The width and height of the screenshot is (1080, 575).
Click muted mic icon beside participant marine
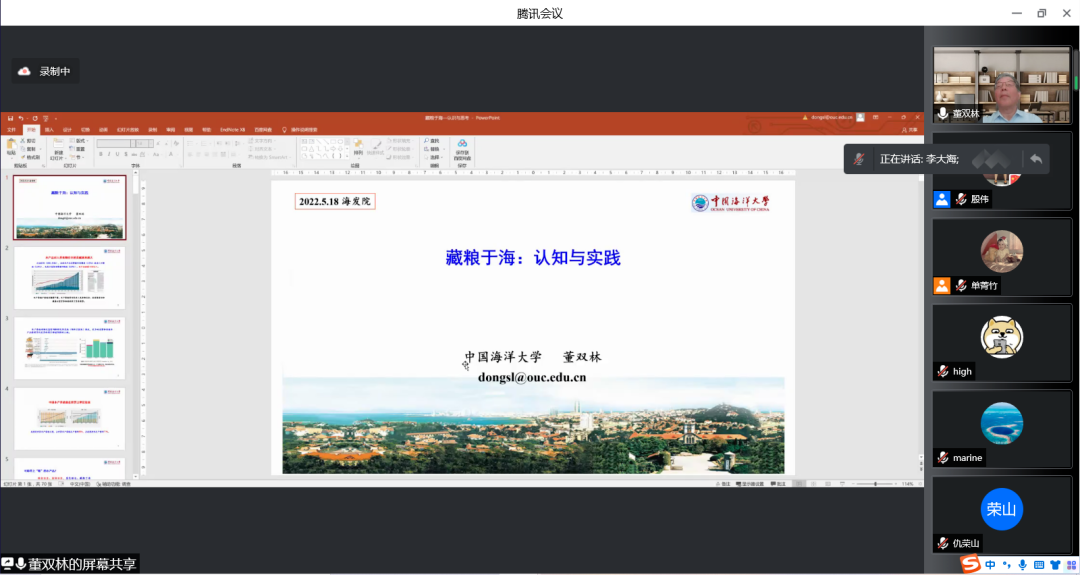click(942, 457)
